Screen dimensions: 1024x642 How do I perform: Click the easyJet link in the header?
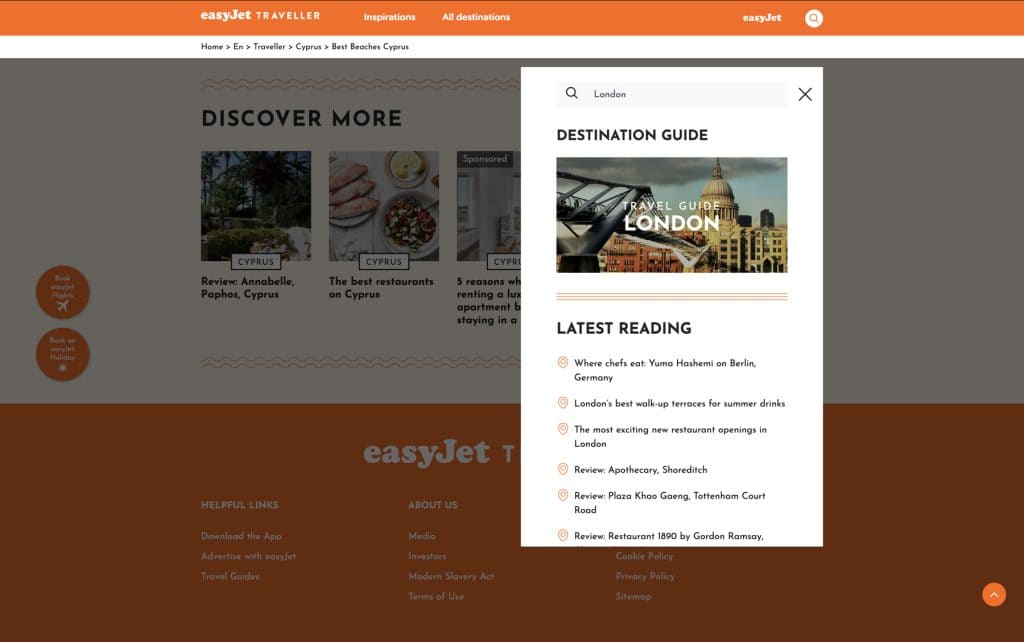tap(761, 18)
